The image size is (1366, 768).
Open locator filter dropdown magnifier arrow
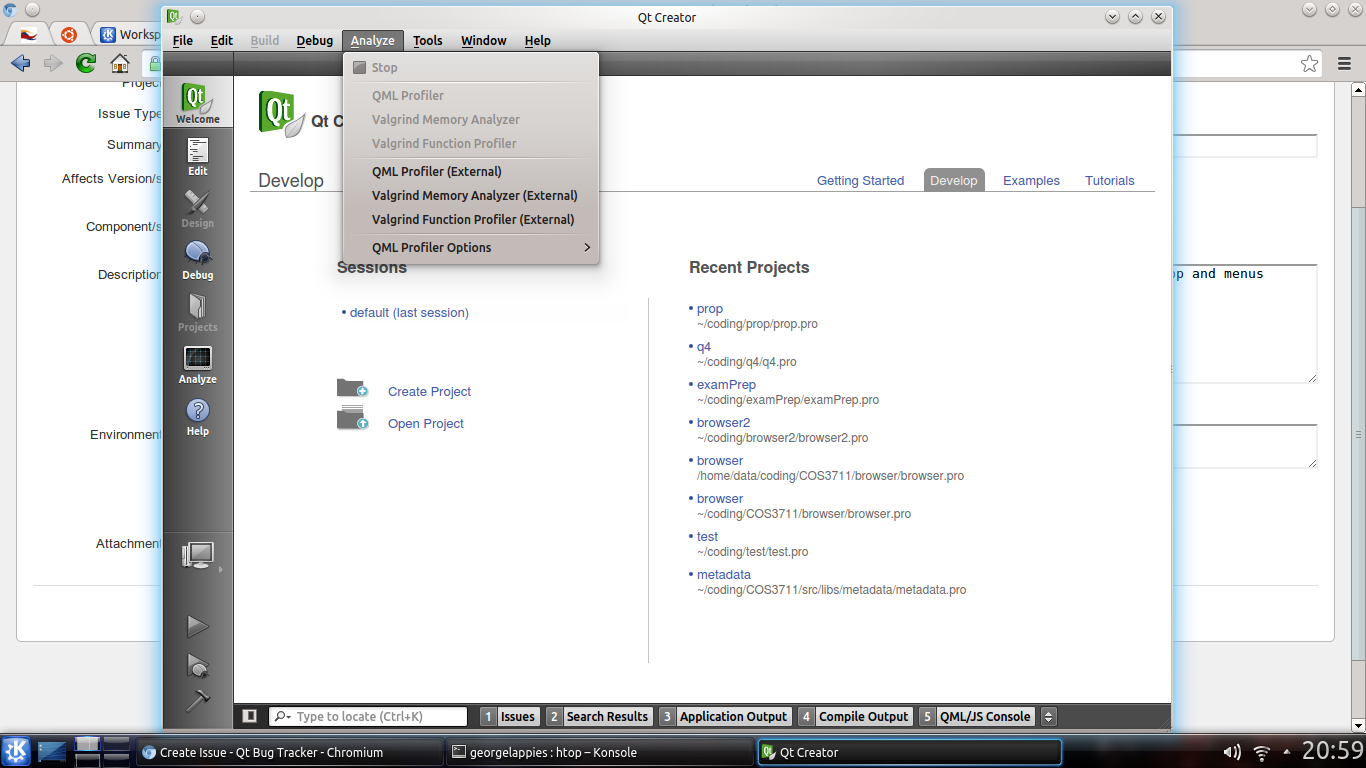click(282, 716)
